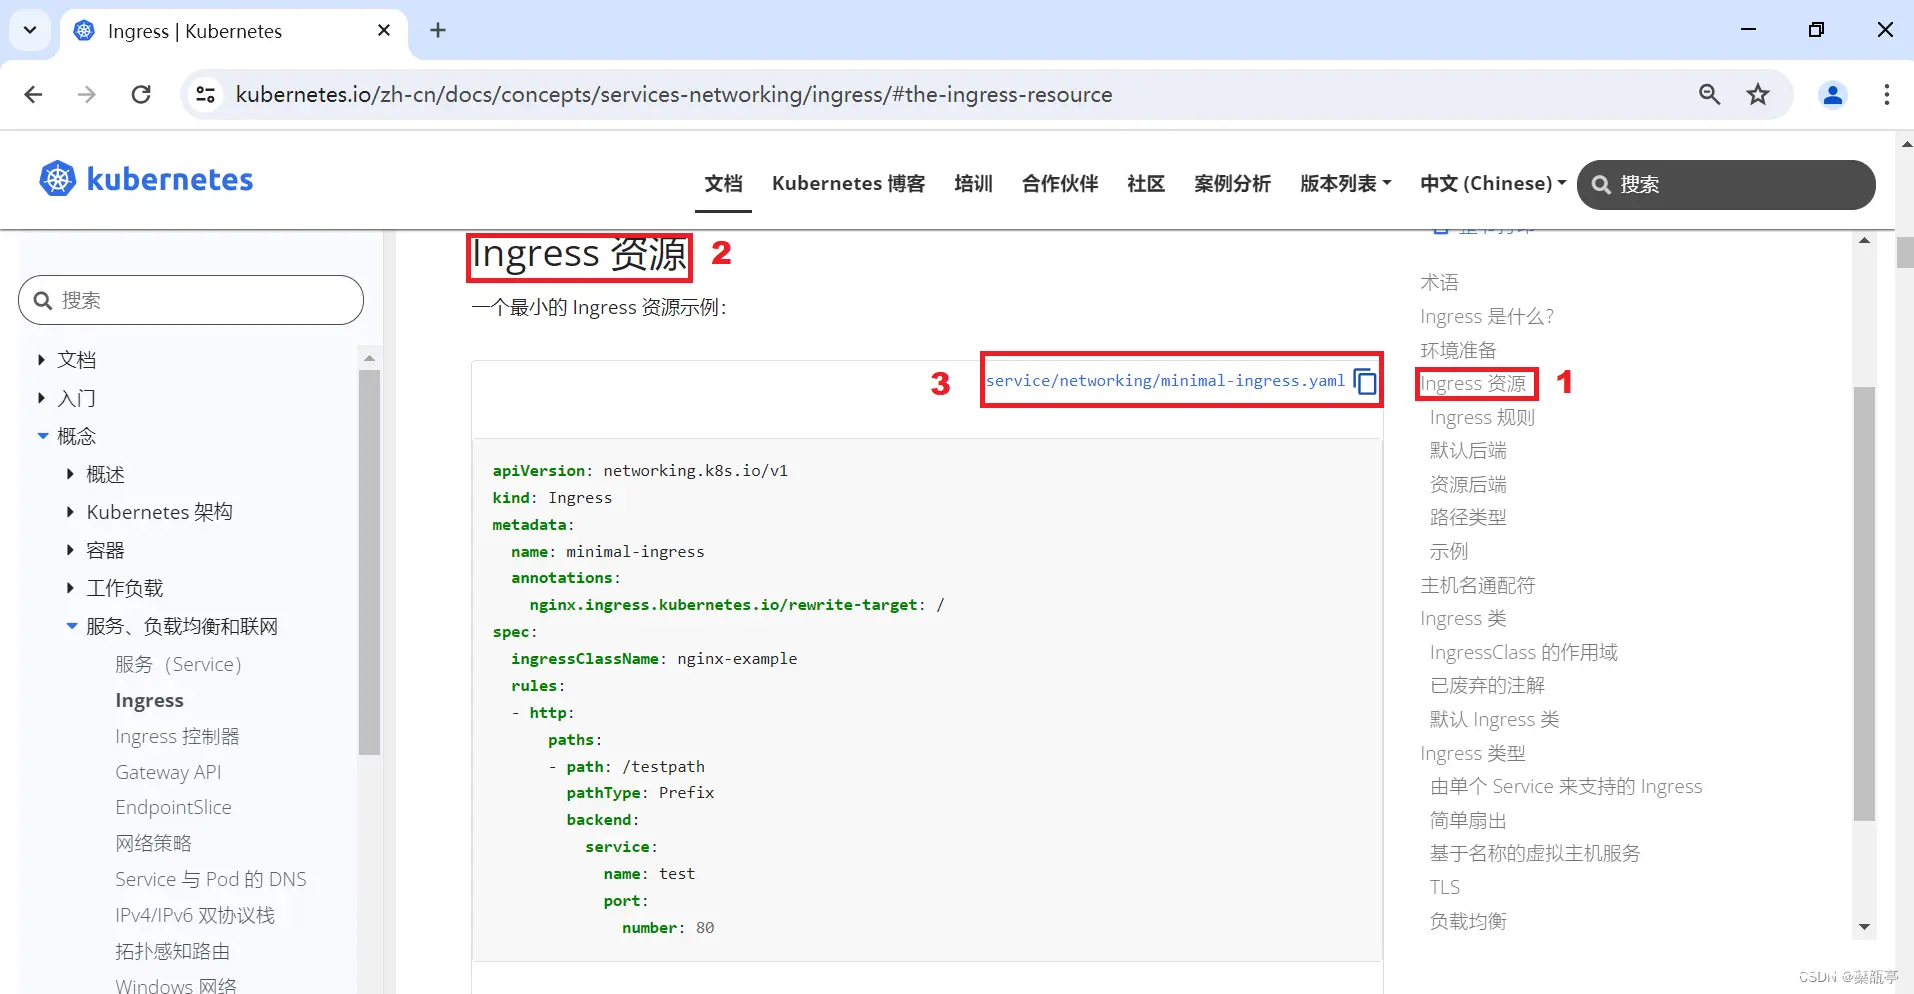The image size is (1914, 994).
Task: Open EndpointSlice sidebar page
Action: 173,807
